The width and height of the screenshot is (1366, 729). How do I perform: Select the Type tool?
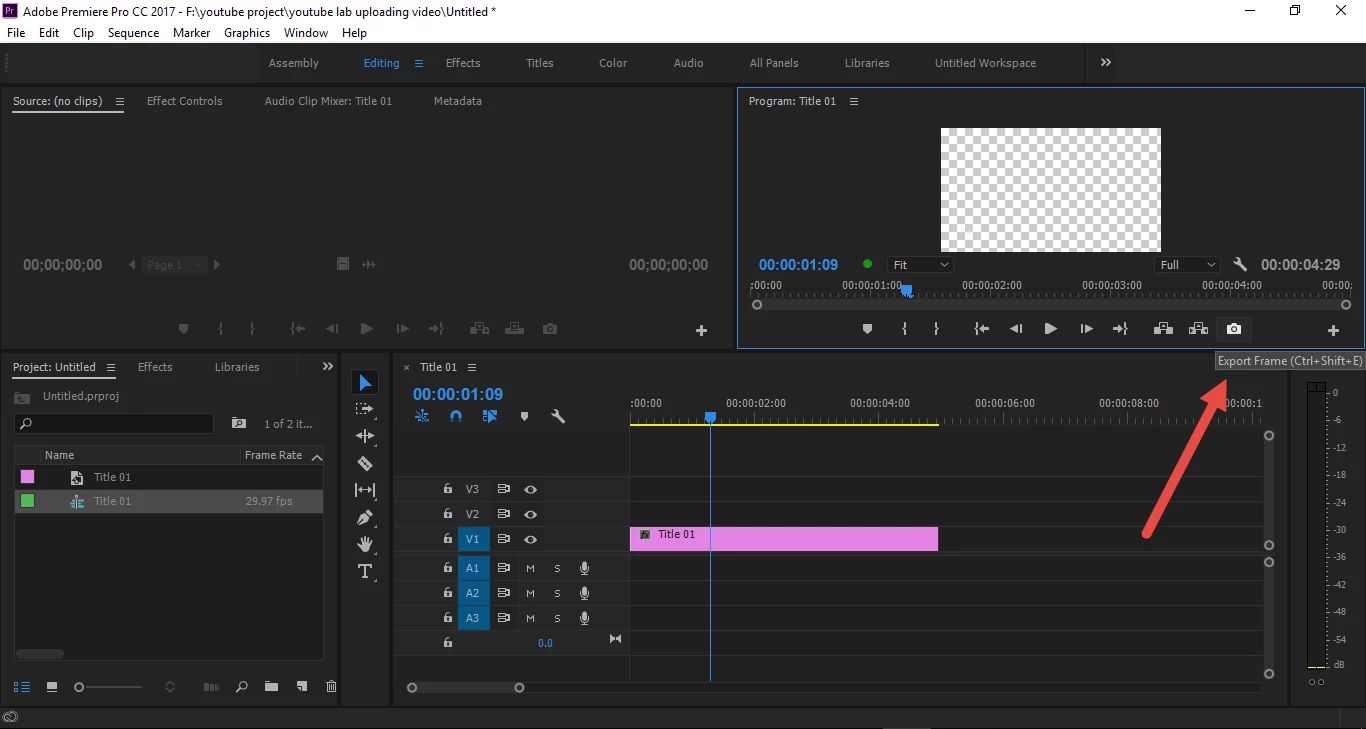pyautogui.click(x=365, y=571)
